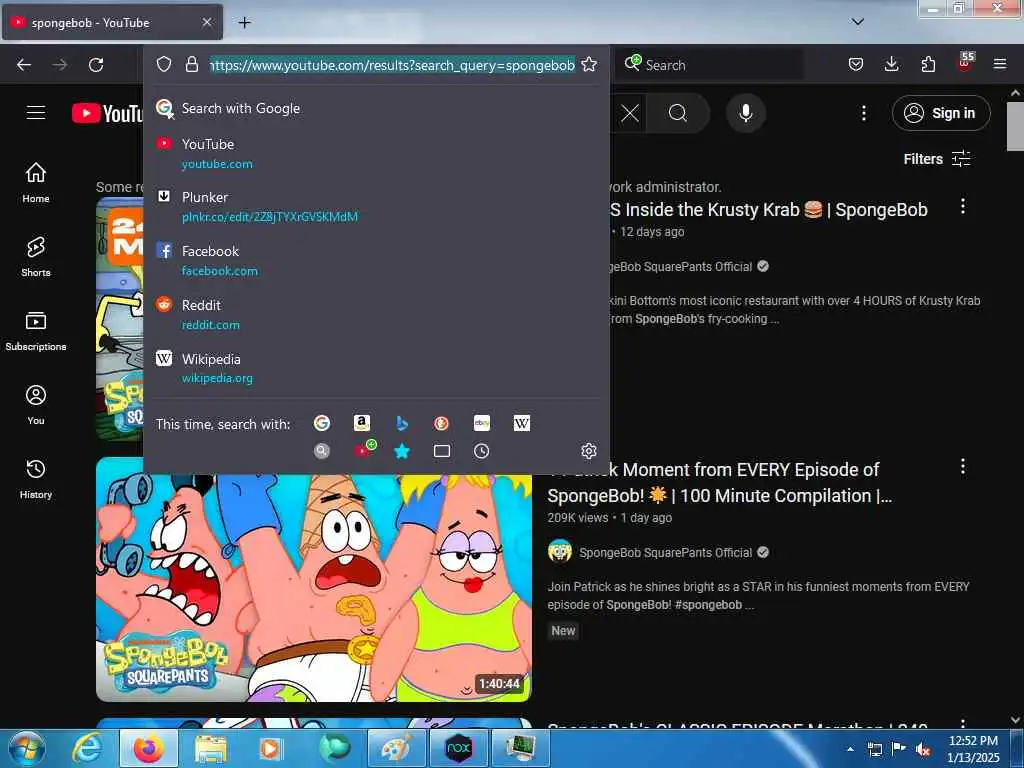Choose the Reddit reddit.com suggestion
The width and height of the screenshot is (1024, 768).
(x=376, y=315)
